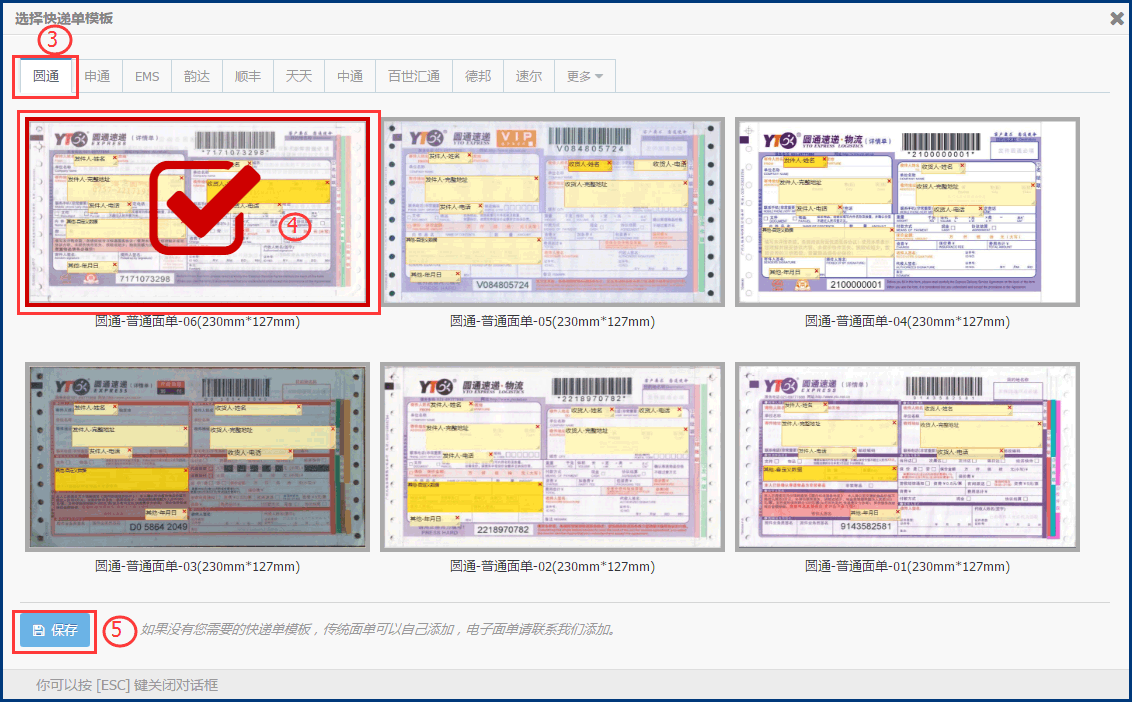This screenshot has width=1132, height=702.
Task: Click the caption 圆通-普通面单-03(230mm*127mm)
Action: click(x=198, y=566)
